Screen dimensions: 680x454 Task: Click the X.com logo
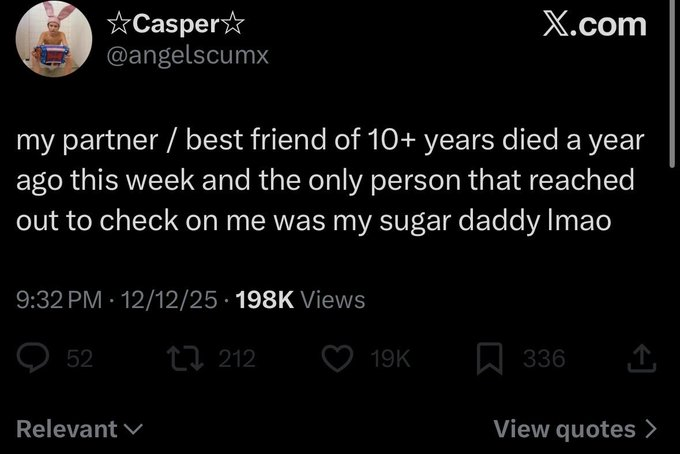[x=594, y=24]
